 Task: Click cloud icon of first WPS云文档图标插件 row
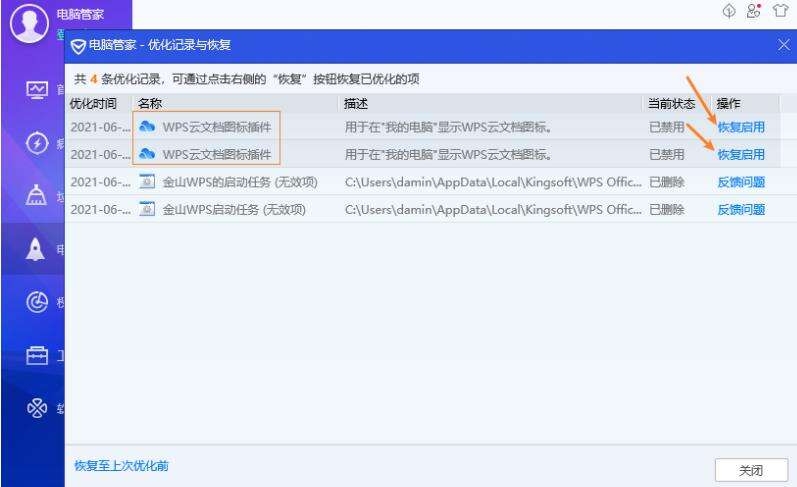(147, 126)
